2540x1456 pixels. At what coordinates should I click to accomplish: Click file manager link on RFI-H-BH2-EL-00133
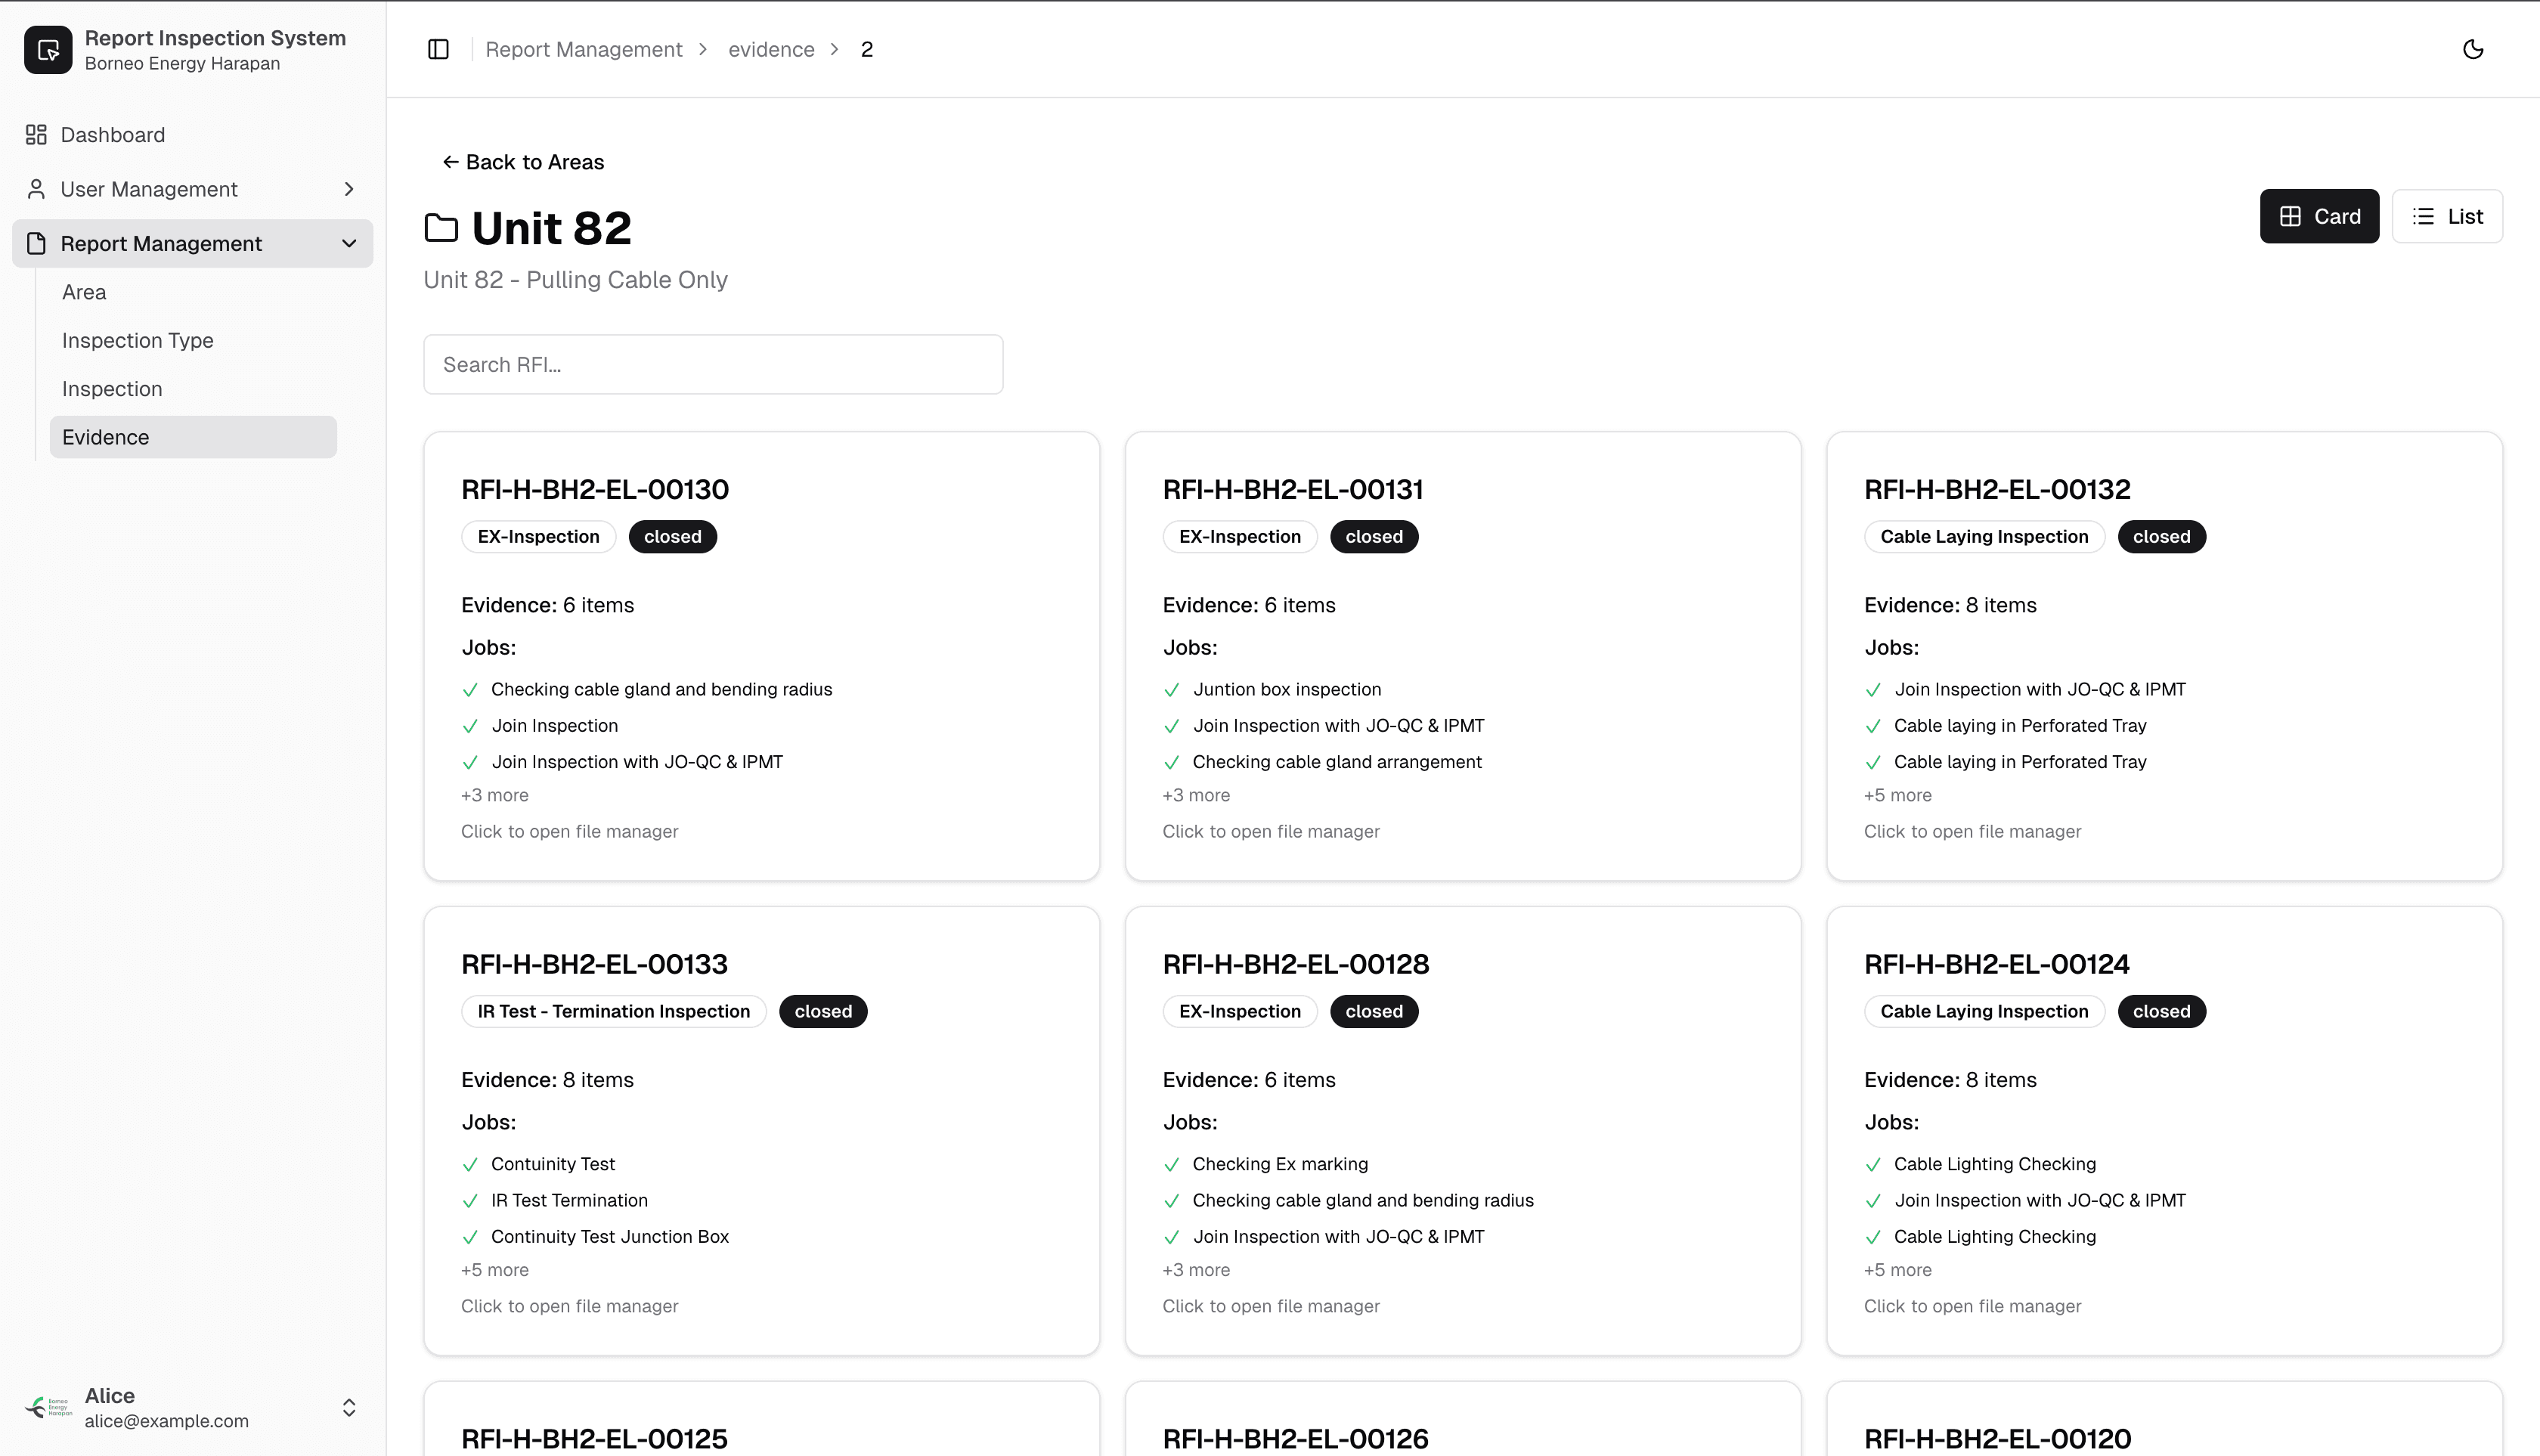tap(570, 1306)
